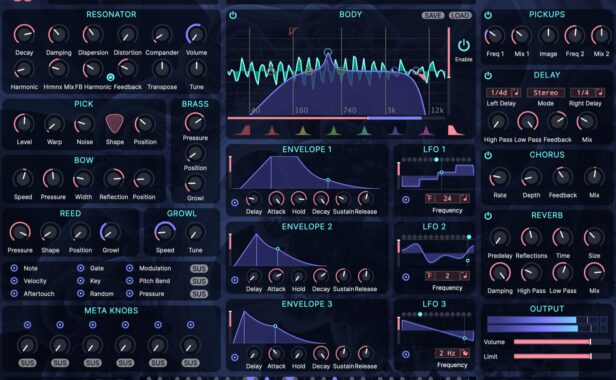
Task: Open the LFO 2 frequency 2 field
Action: [447, 276]
